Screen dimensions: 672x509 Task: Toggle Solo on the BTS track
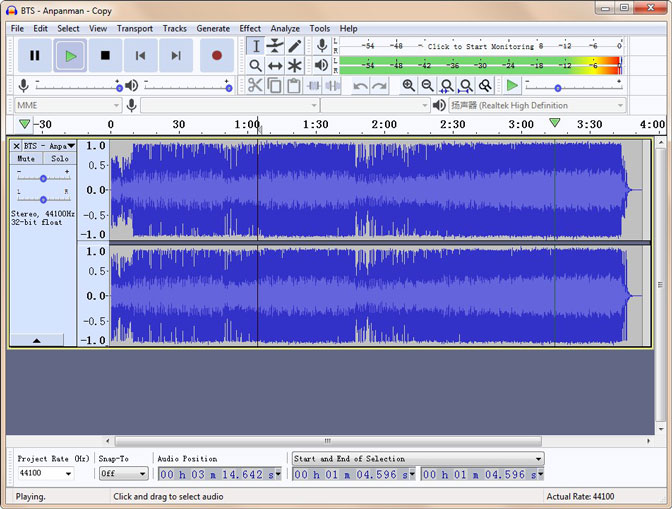[60, 159]
